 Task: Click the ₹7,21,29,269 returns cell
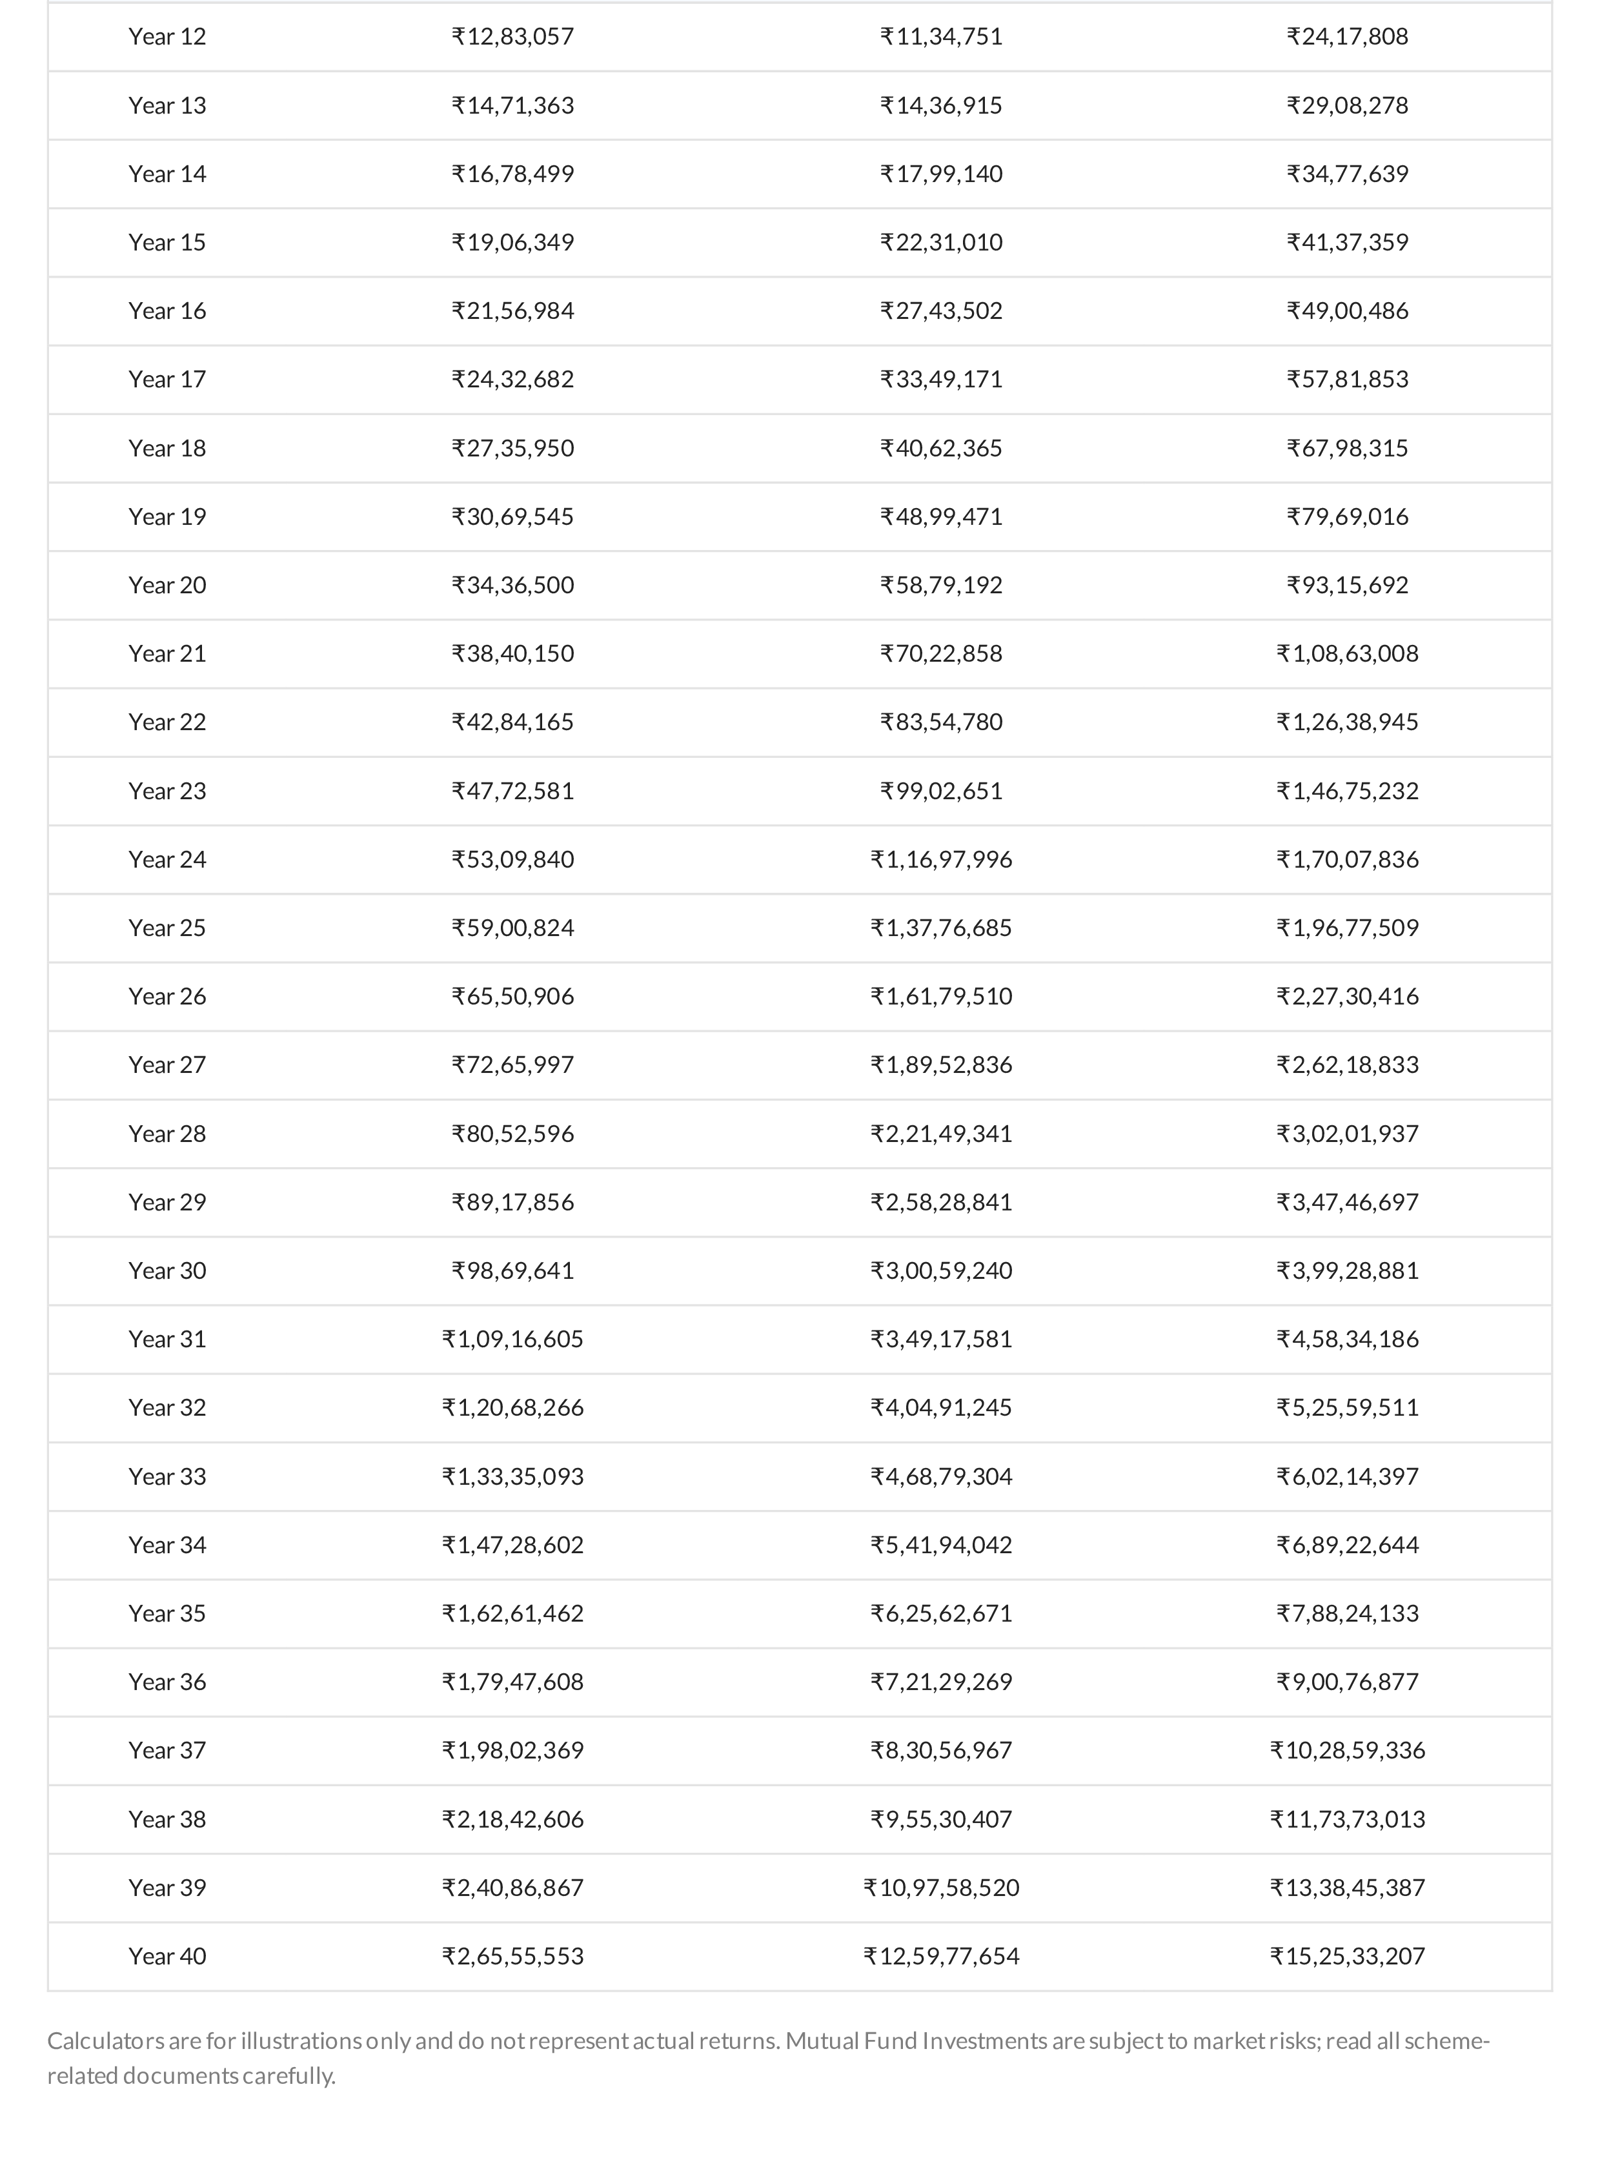(x=941, y=1682)
